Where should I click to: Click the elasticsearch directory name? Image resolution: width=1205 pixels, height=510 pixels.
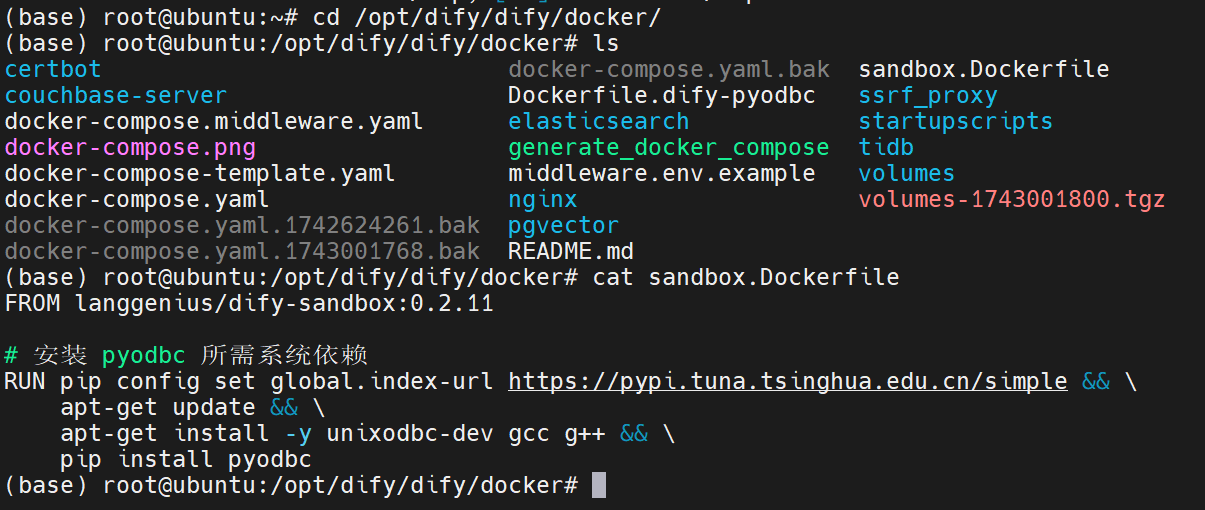point(599,122)
